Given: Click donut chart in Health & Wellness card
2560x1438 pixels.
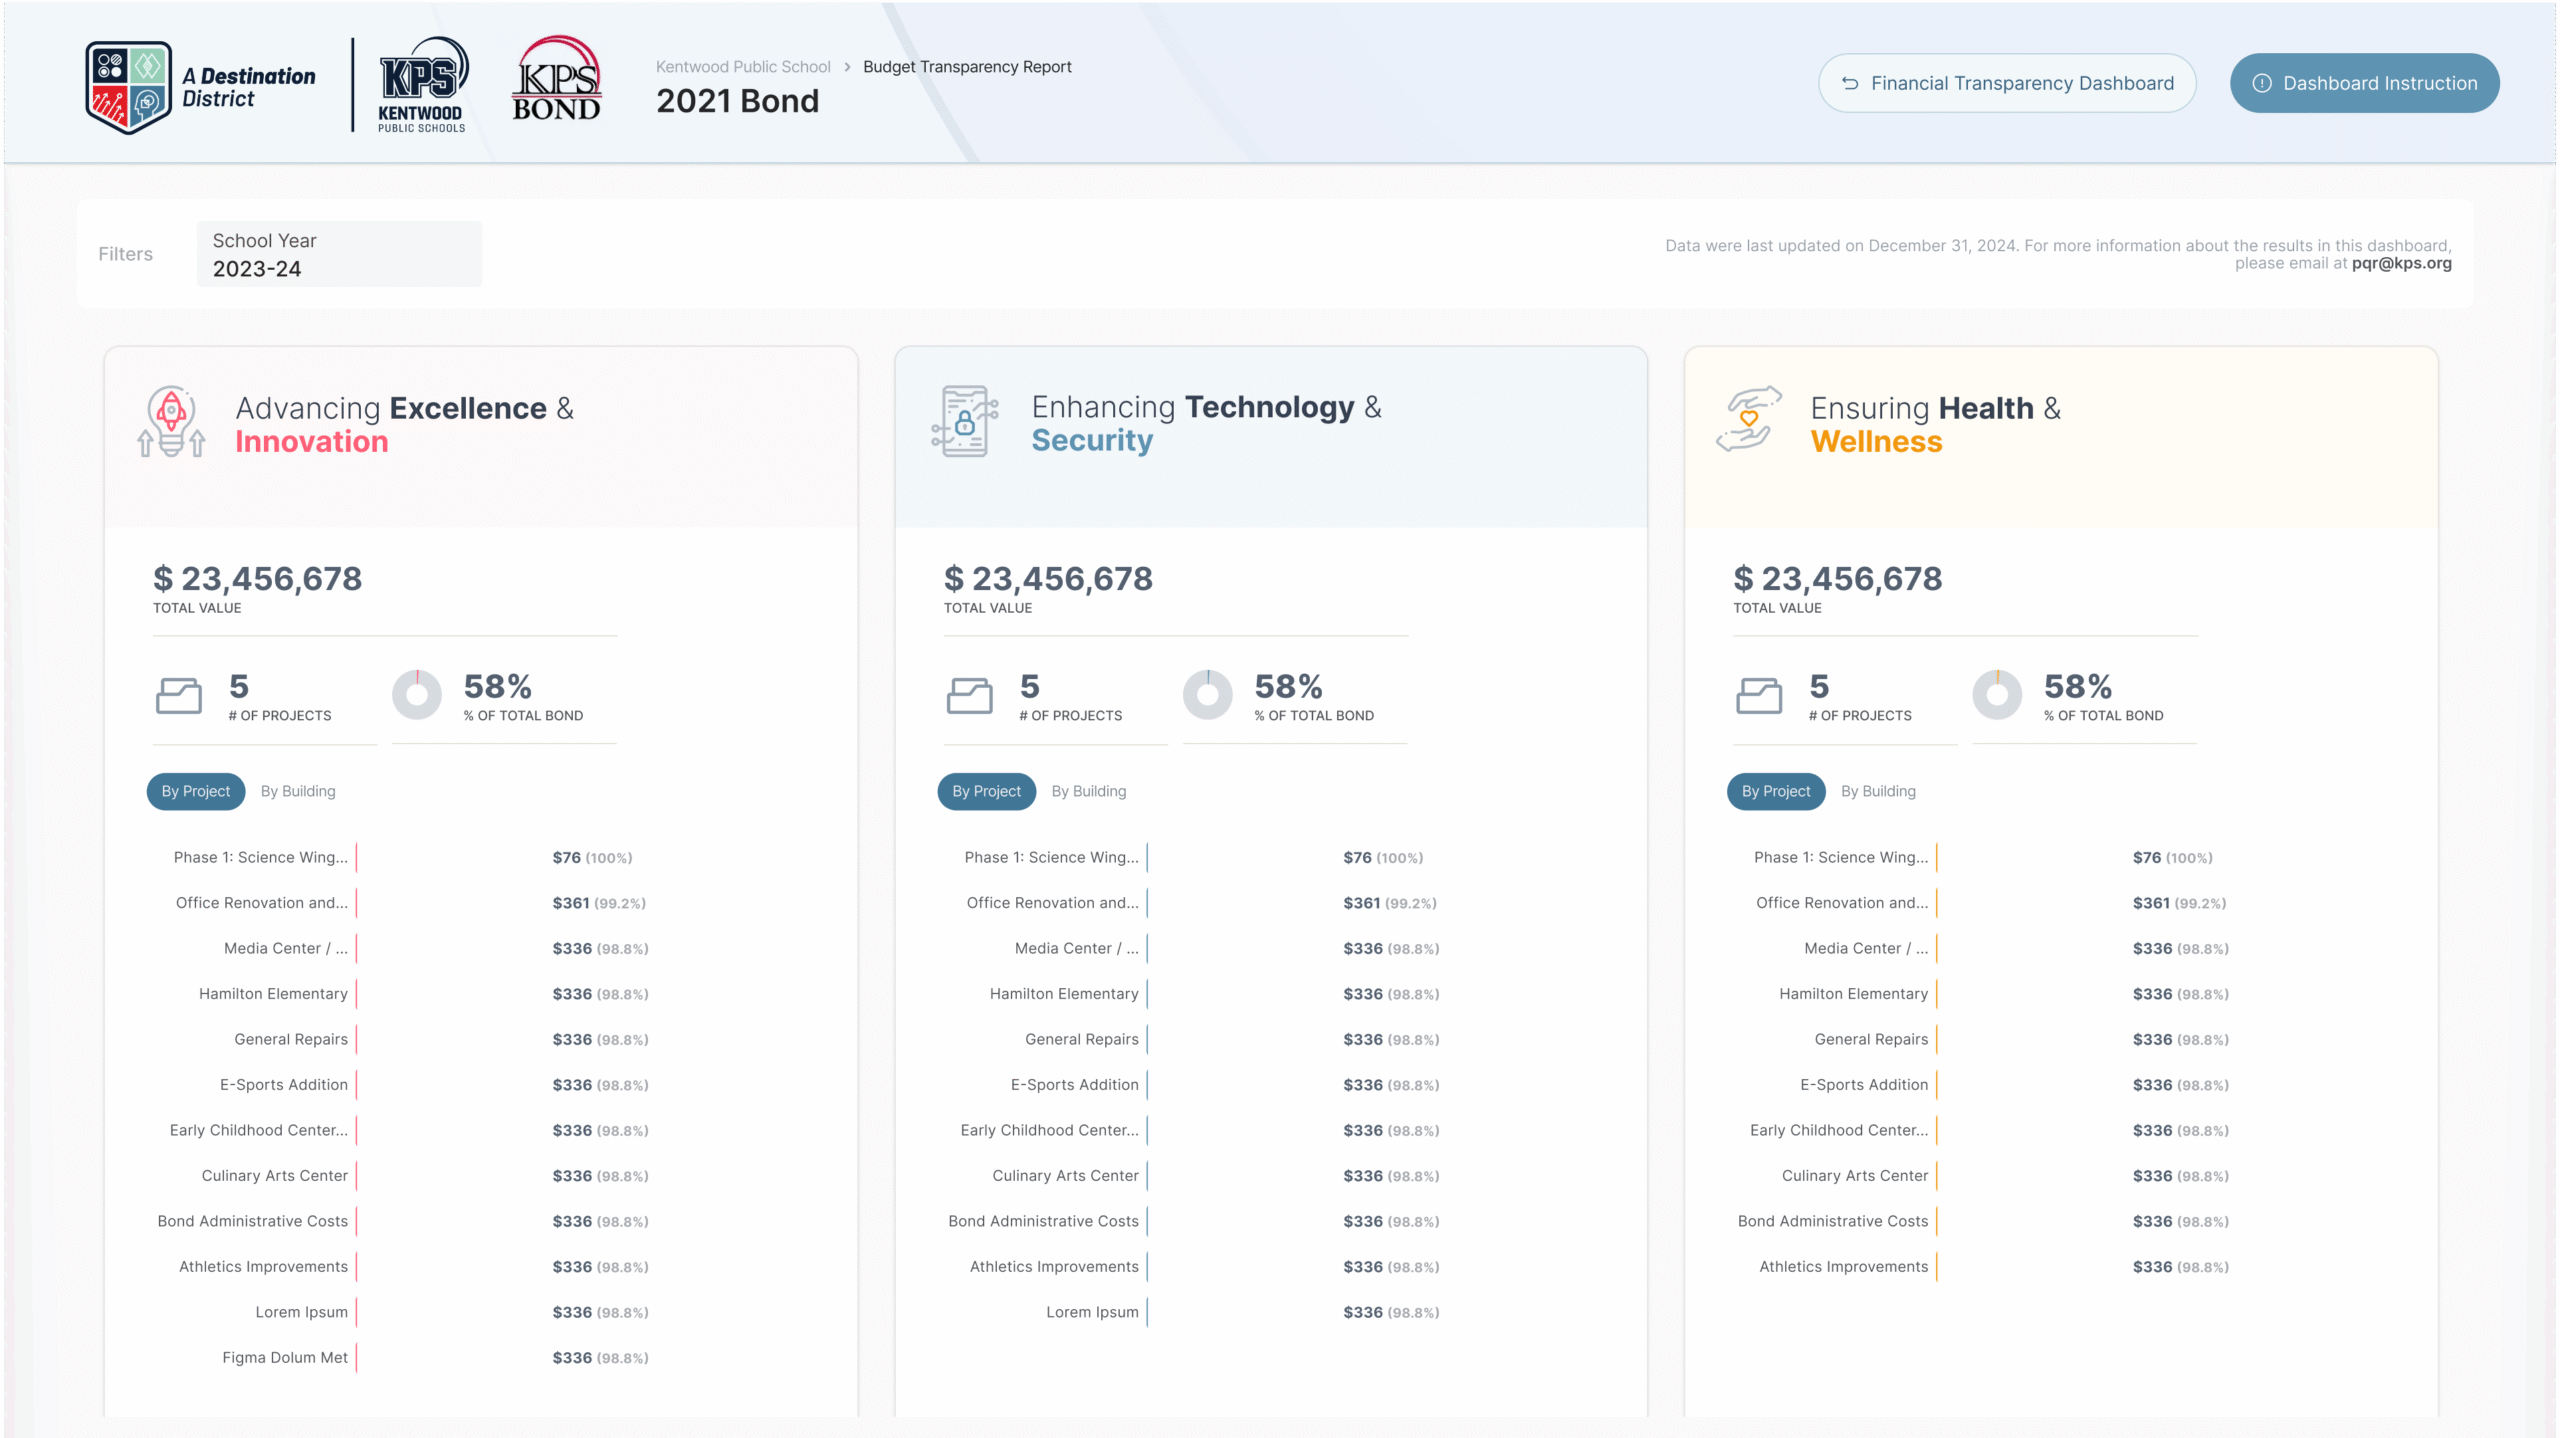Looking at the screenshot, I should pyautogui.click(x=1997, y=695).
